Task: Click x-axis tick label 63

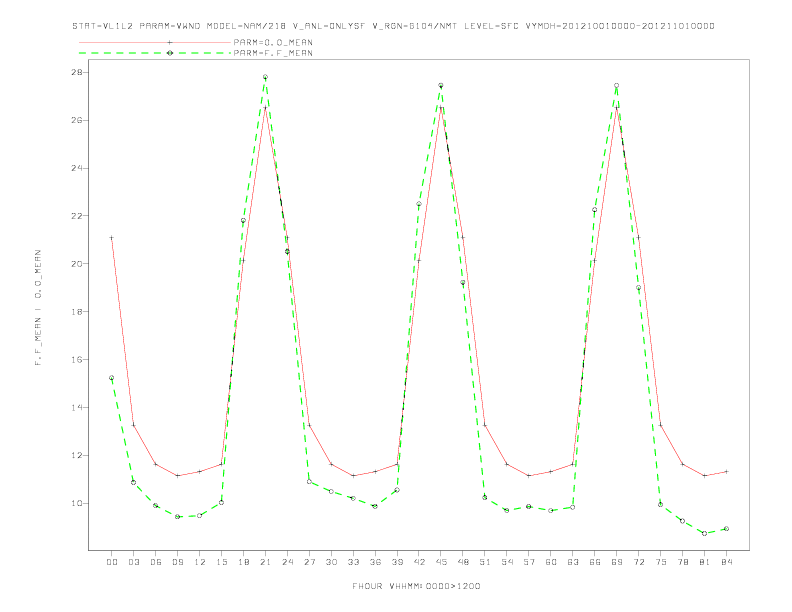Action: click(x=573, y=562)
